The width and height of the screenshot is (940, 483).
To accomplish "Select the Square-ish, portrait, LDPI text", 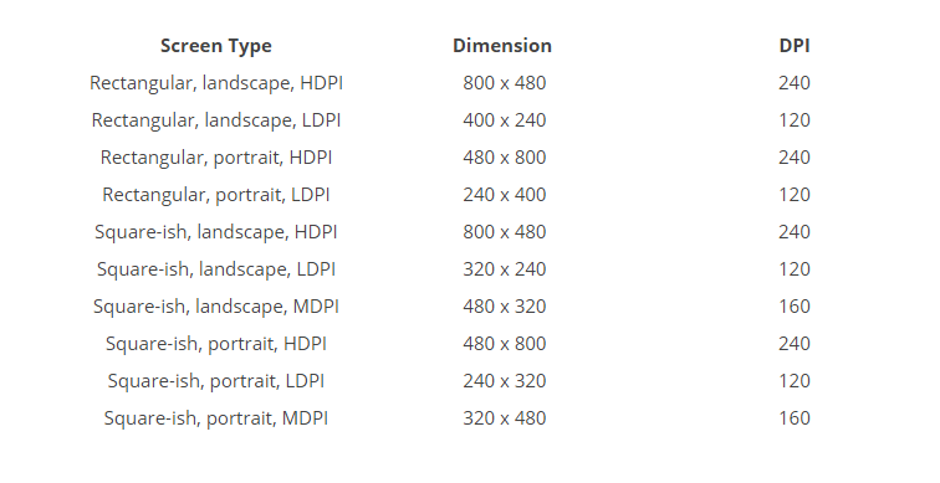I will pyautogui.click(x=216, y=381).
